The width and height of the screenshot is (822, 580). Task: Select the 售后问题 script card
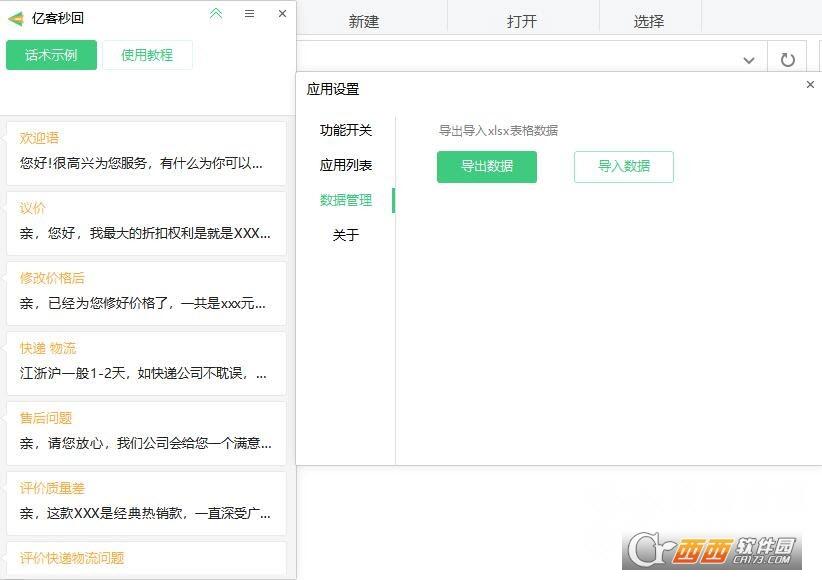coord(146,433)
